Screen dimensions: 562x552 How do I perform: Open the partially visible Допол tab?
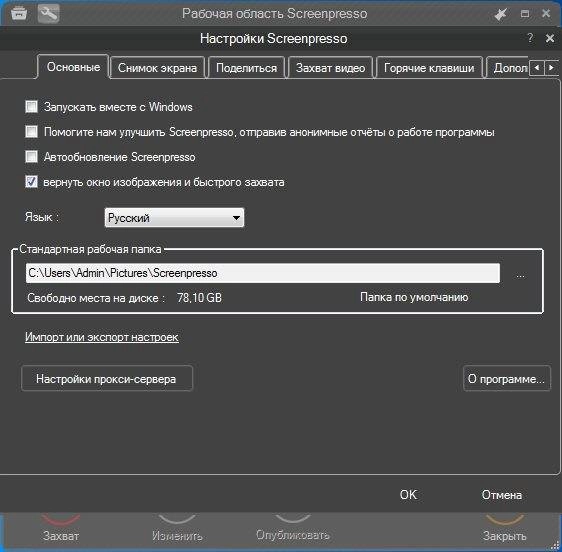click(x=508, y=68)
